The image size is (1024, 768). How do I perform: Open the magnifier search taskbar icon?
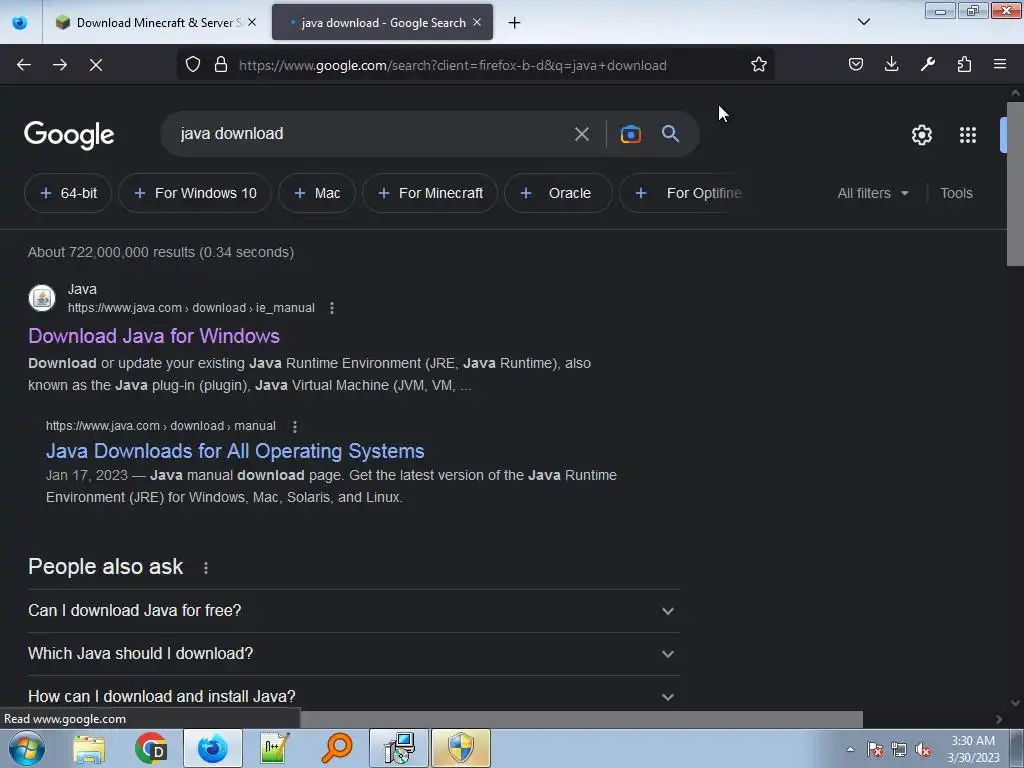pos(337,748)
